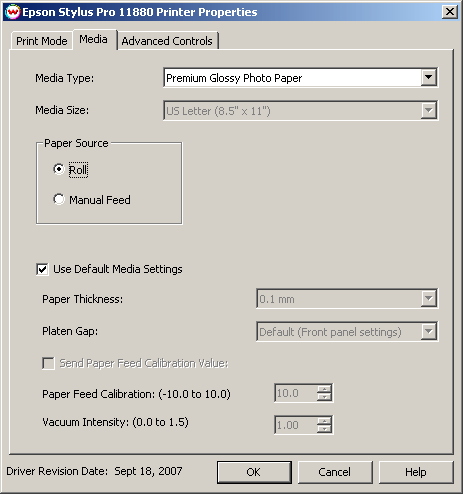Decrease Paper Feed Calibration with down arrow
This screenshot has width=463, height=494.
(324, 397)
